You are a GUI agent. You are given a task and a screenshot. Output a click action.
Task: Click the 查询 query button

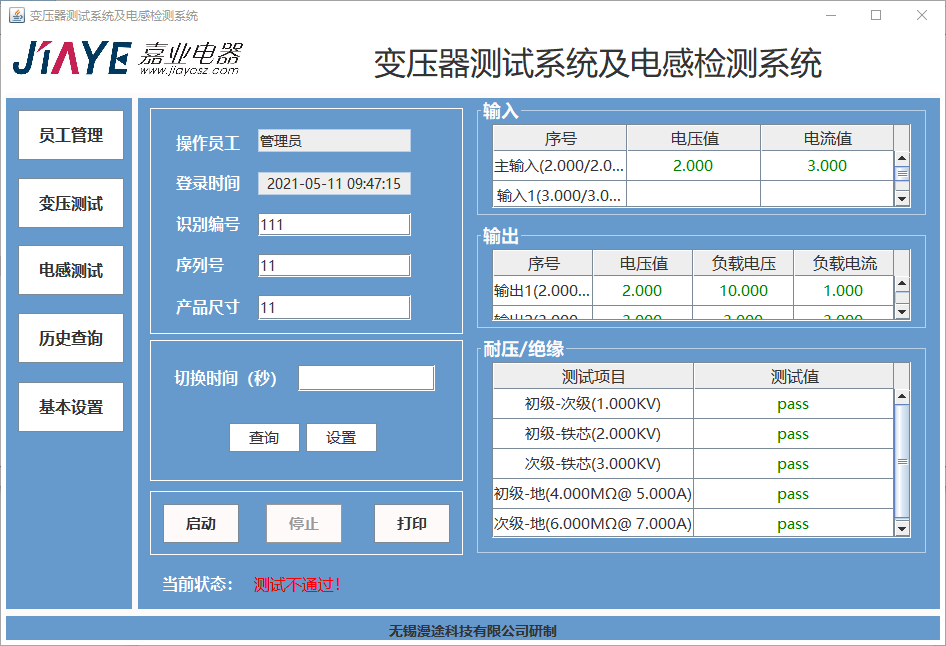[264, 438]
